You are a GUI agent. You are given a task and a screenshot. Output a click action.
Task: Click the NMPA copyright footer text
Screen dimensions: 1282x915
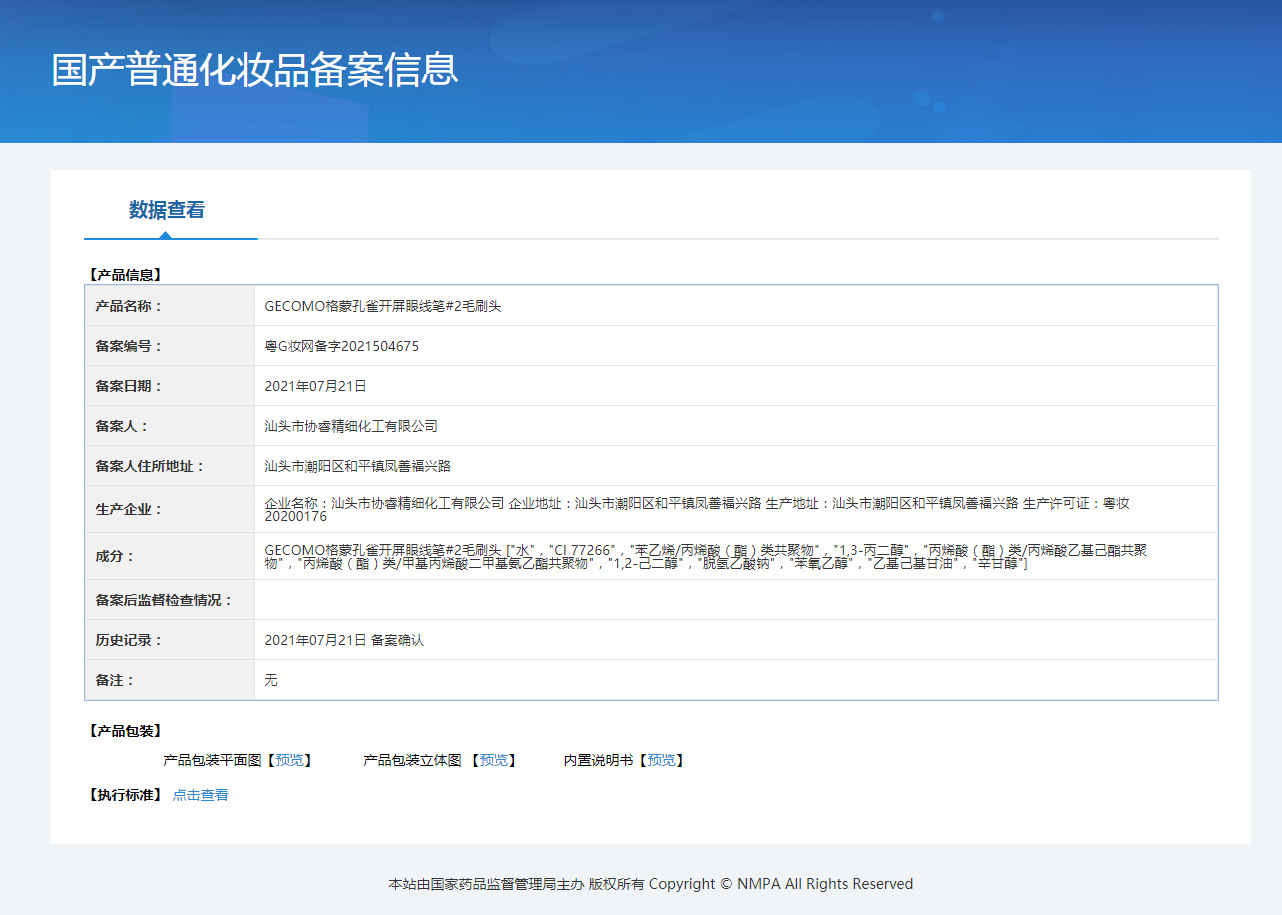(x=650, y=884)
